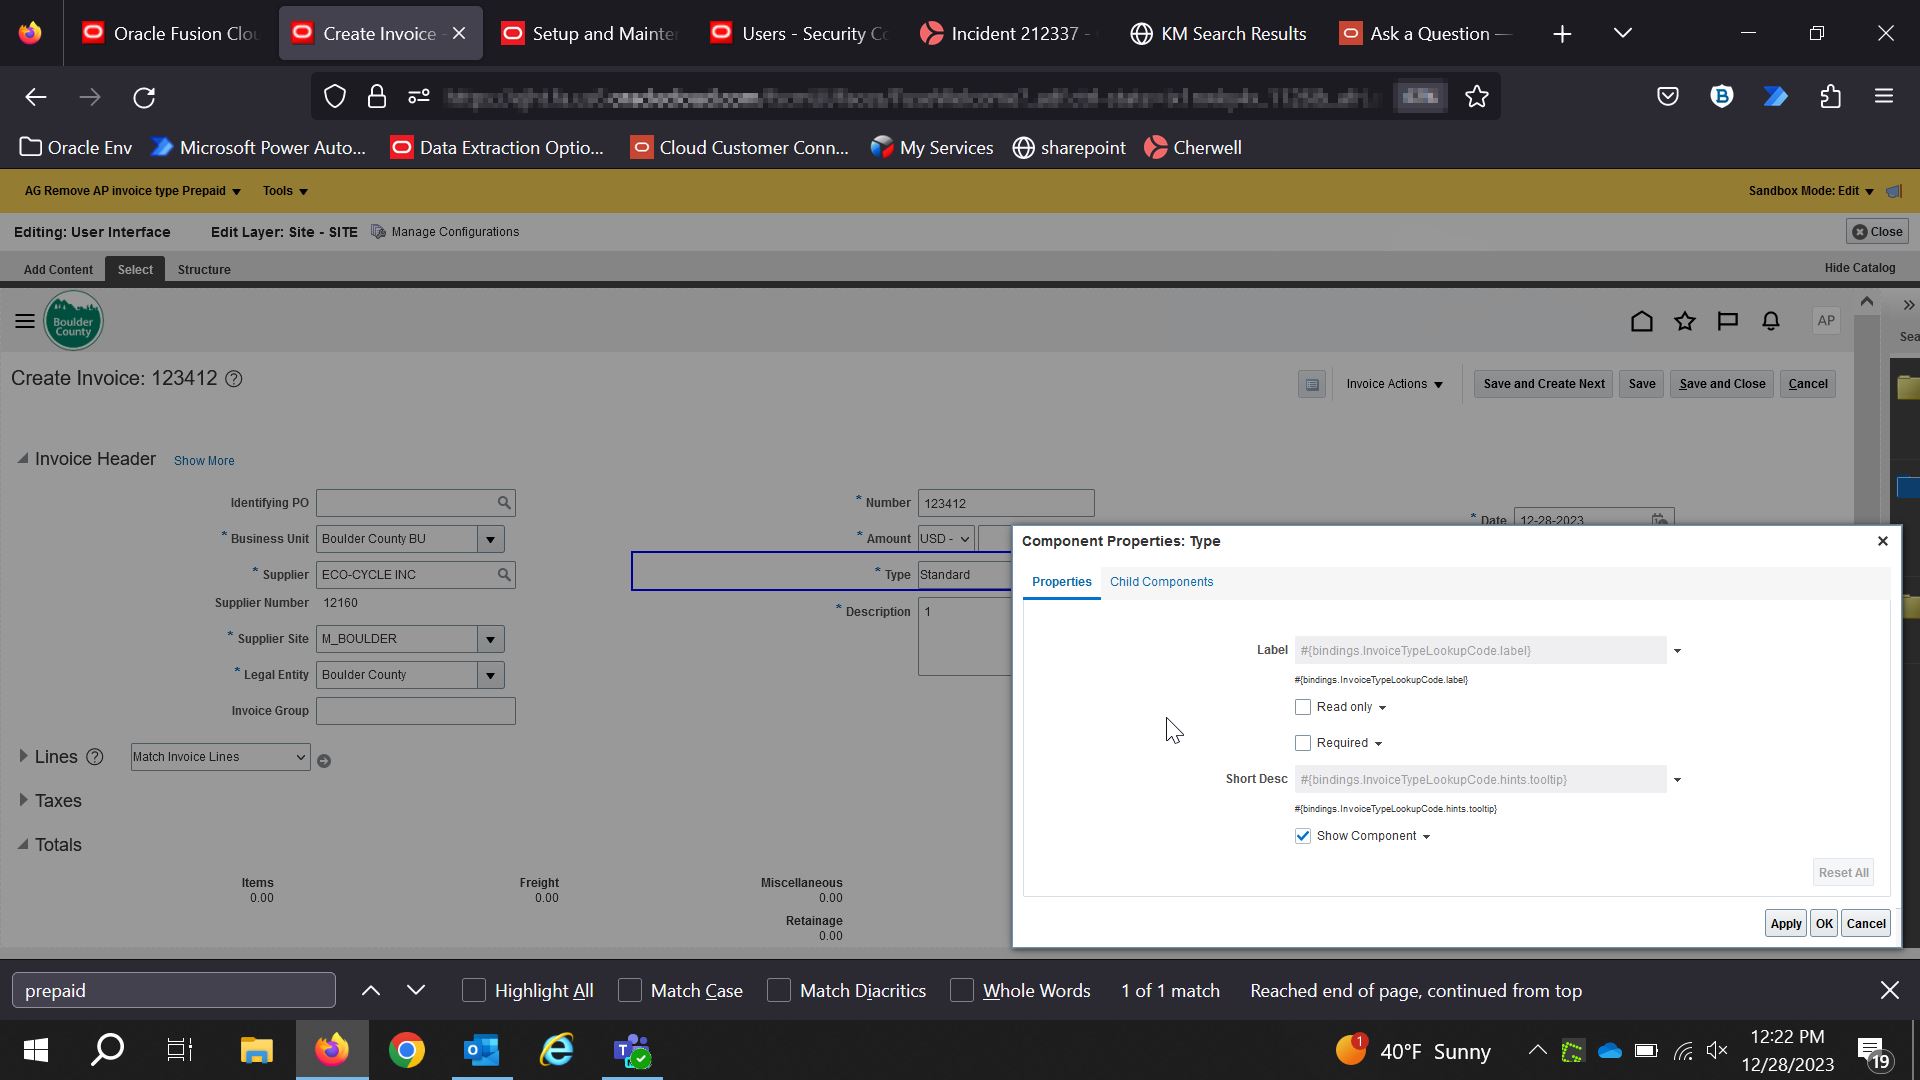1920x1080 pixels.
Task: Open the Business Unit dropdown
Action: [x=490, y=539]
